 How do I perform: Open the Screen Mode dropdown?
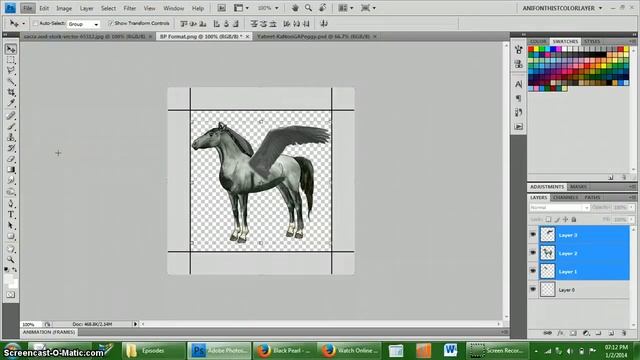(368, 8)
